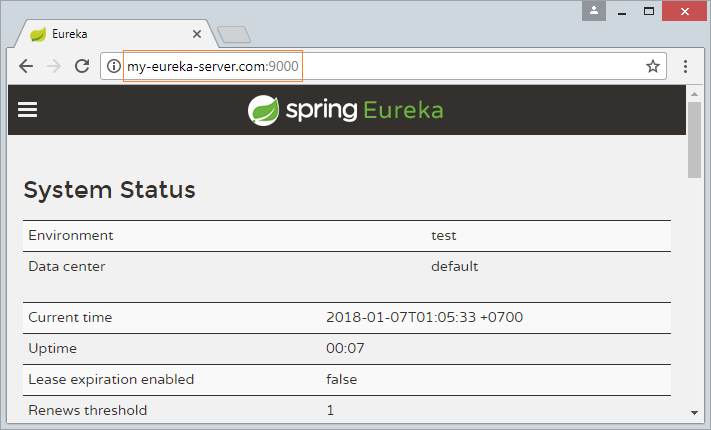The image size is (711, 430).
Task: Click the scrollbar up arrow
Action: pos(694,94)
